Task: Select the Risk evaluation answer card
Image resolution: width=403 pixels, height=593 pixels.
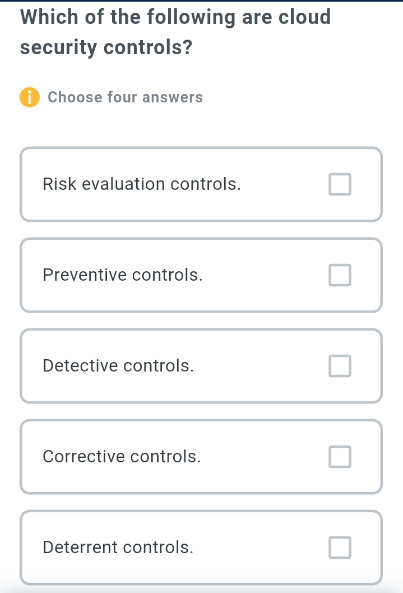Action: click(x=201, y=184)
